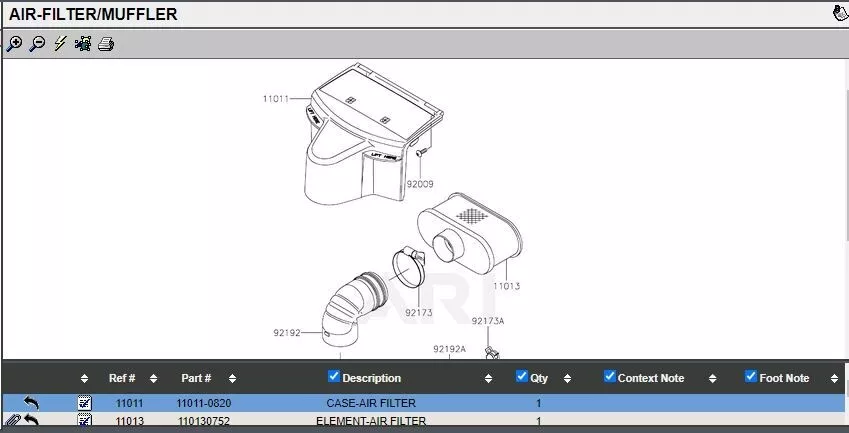Disable the Context Note column checkbox
The width and height of the screenshot is (849, 433).
point(609,377)
